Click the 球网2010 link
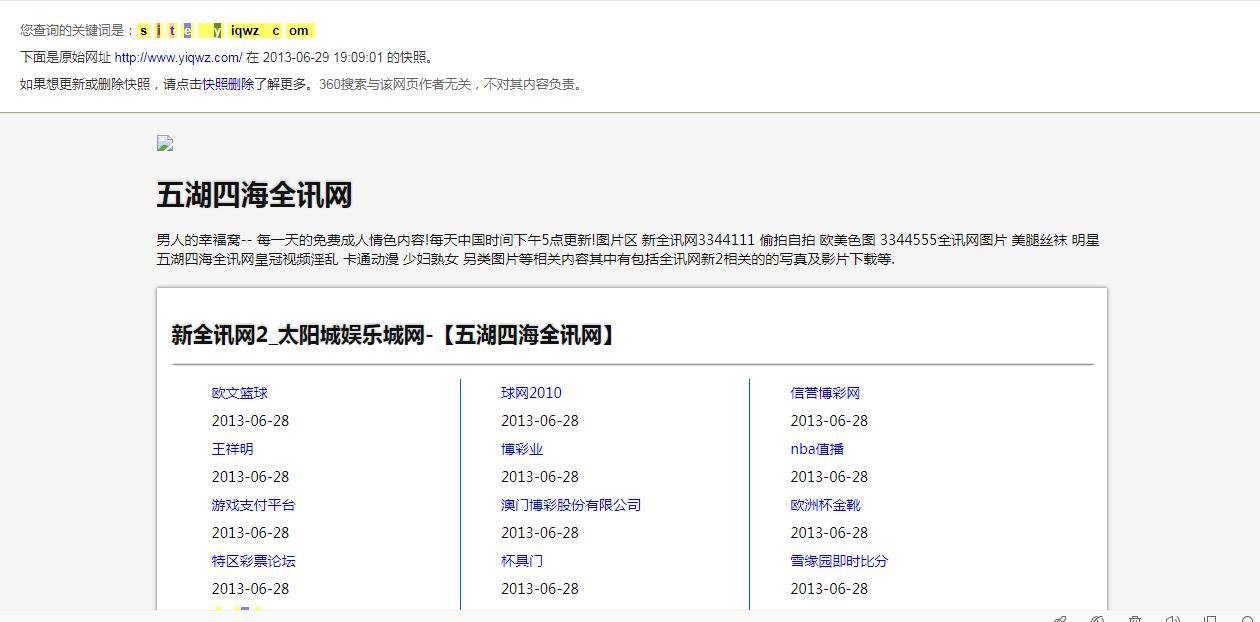 (x=531, y=393)
